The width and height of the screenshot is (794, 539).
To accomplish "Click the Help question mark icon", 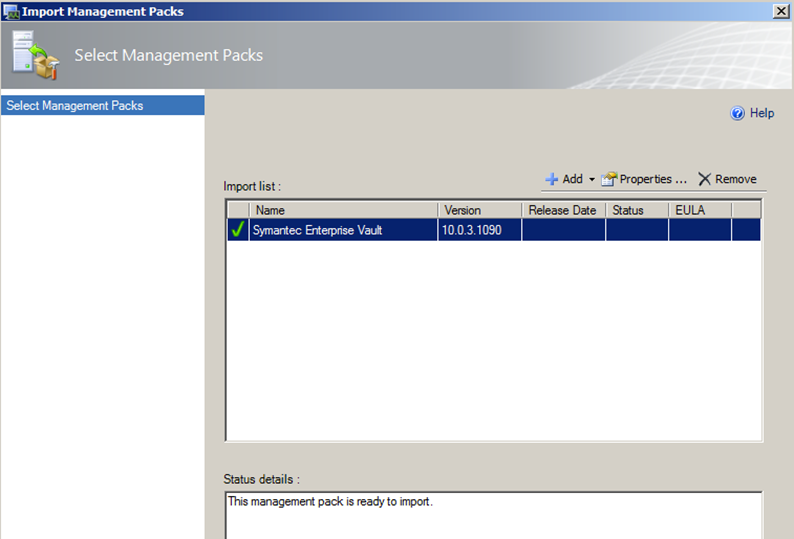I will coord(737,113).
